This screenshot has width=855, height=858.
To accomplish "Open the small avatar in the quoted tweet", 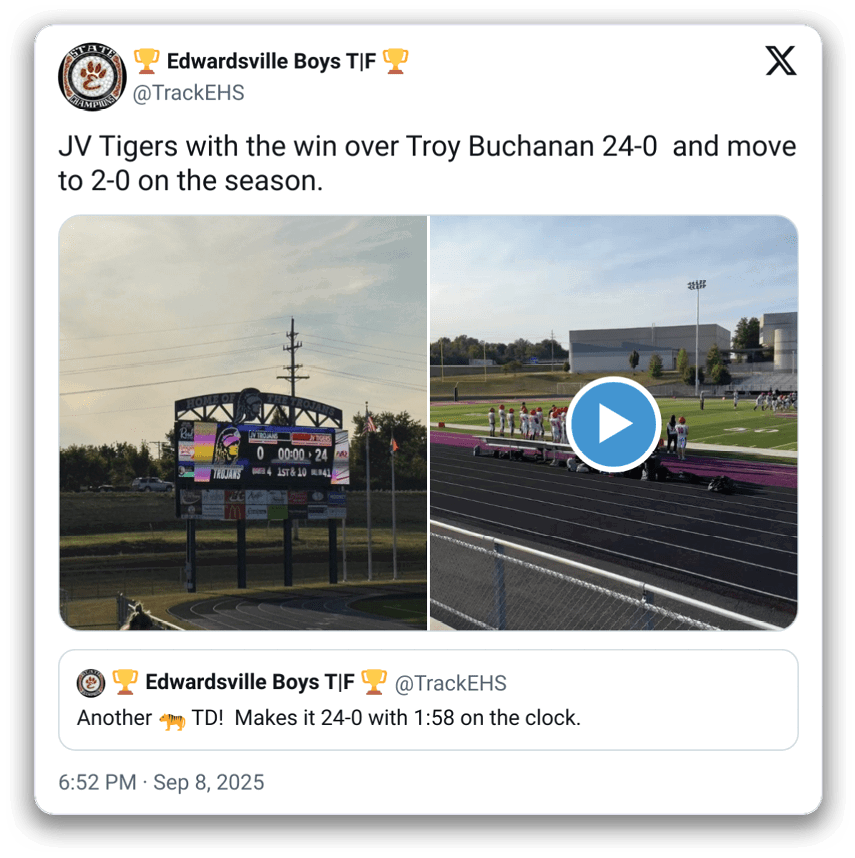I will click(x=91, y=682).
